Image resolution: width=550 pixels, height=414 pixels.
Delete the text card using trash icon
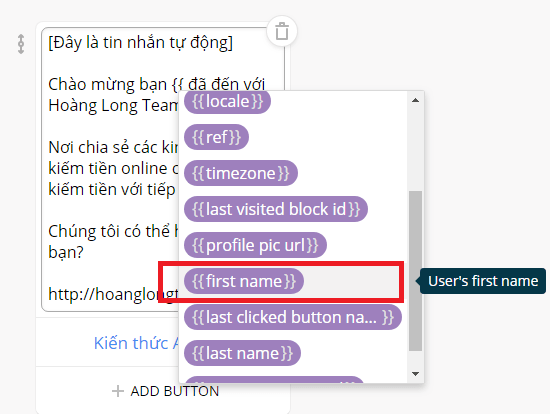pos(282,32)
